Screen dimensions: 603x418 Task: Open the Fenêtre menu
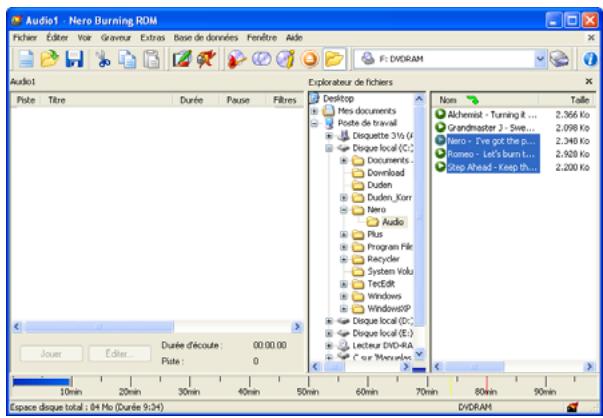262,38
